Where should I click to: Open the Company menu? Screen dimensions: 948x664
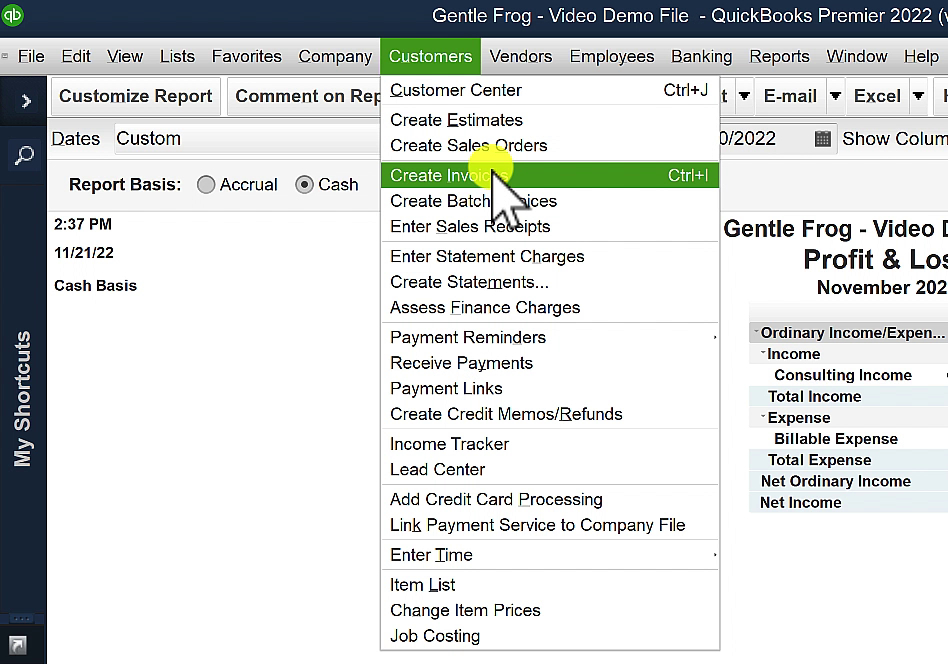(x=335, y=56)
